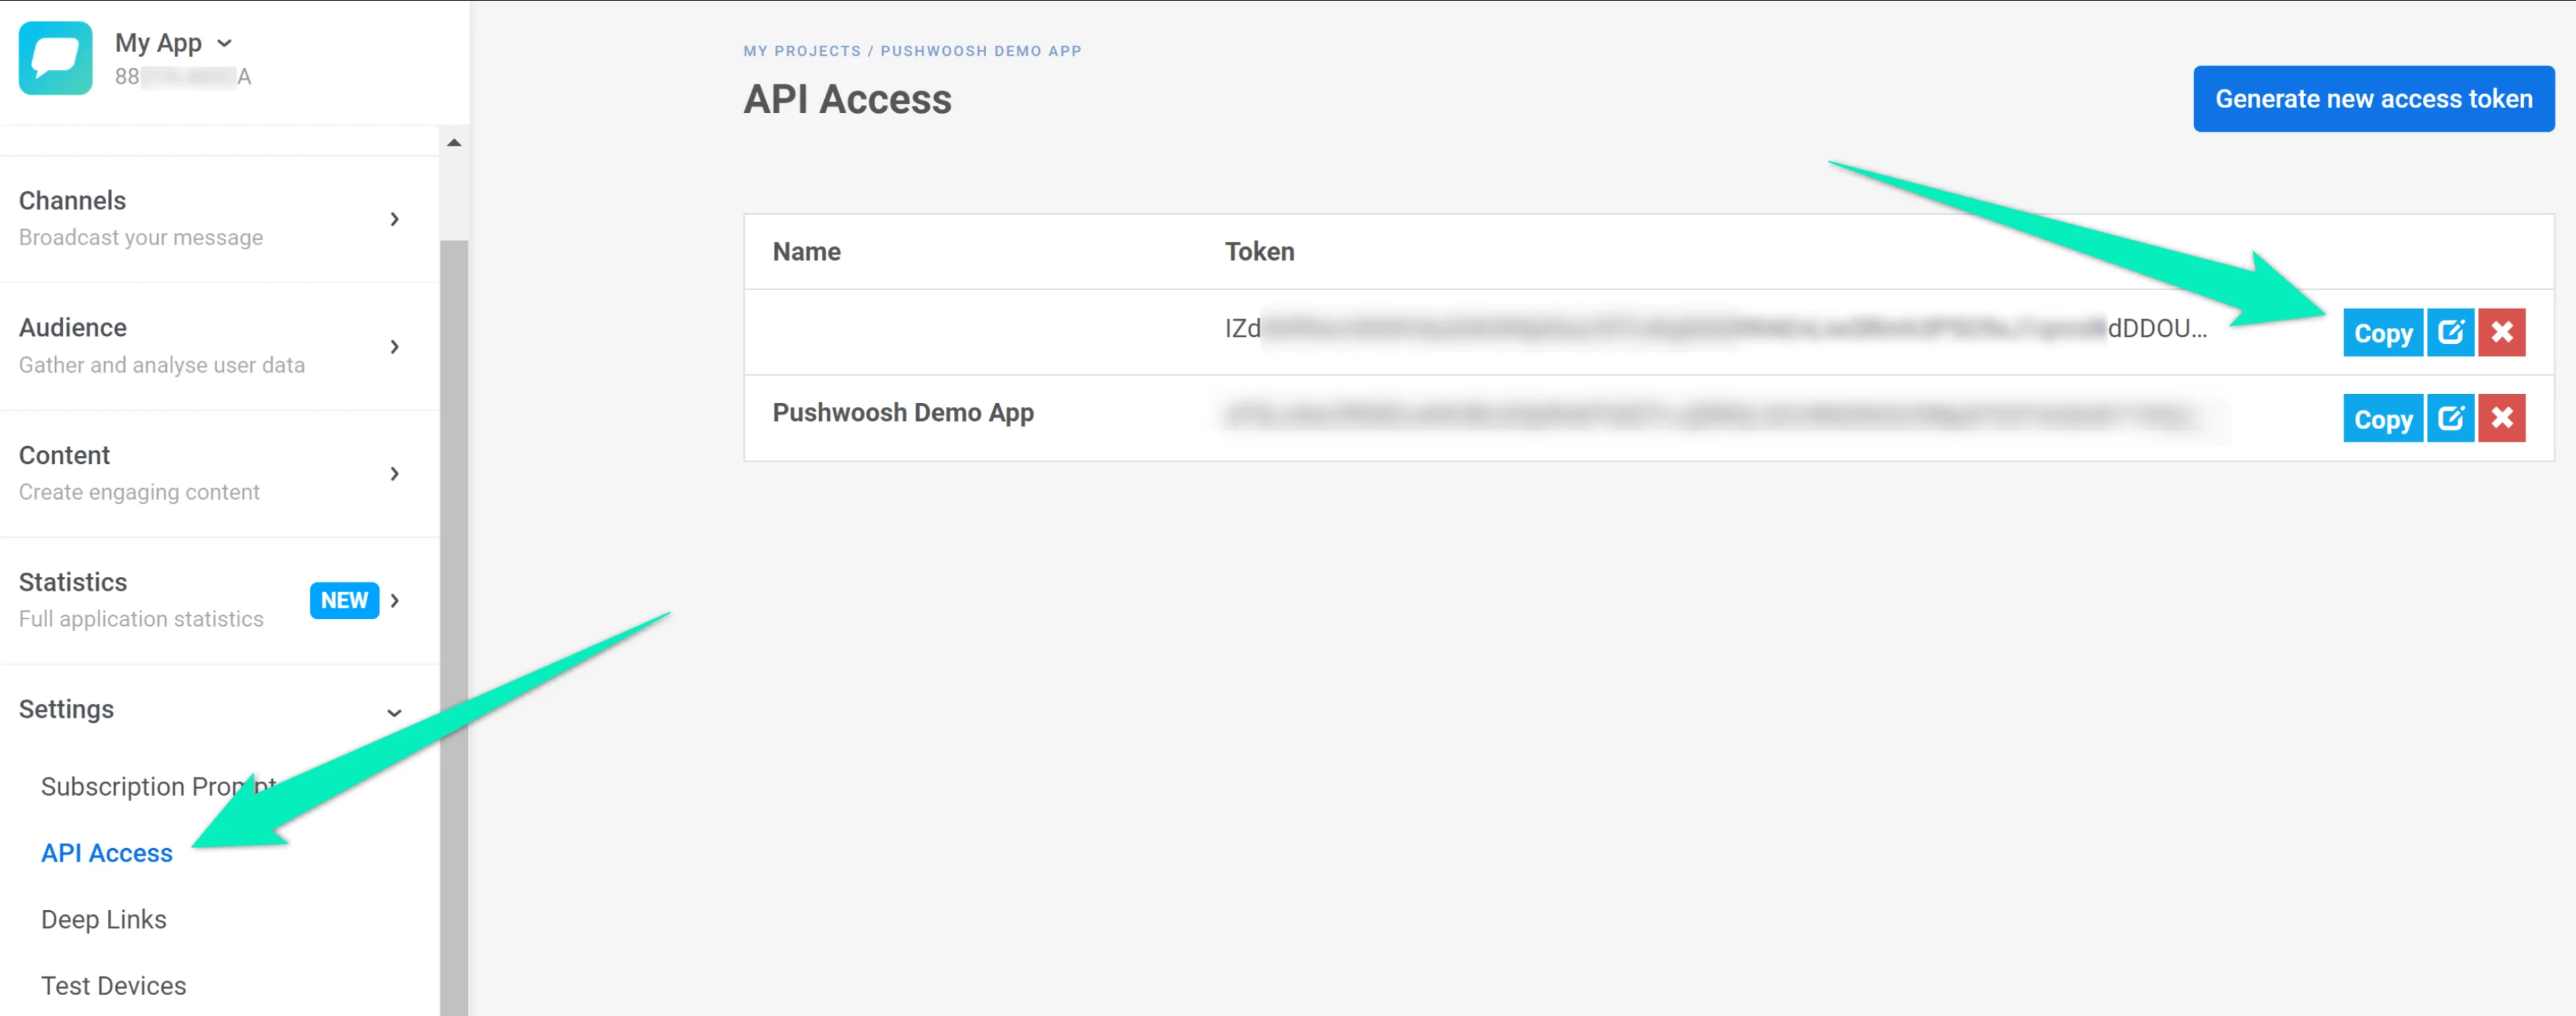2576x1016 pixels.
Task: Expand the Channels section
Action: point(394,219)
